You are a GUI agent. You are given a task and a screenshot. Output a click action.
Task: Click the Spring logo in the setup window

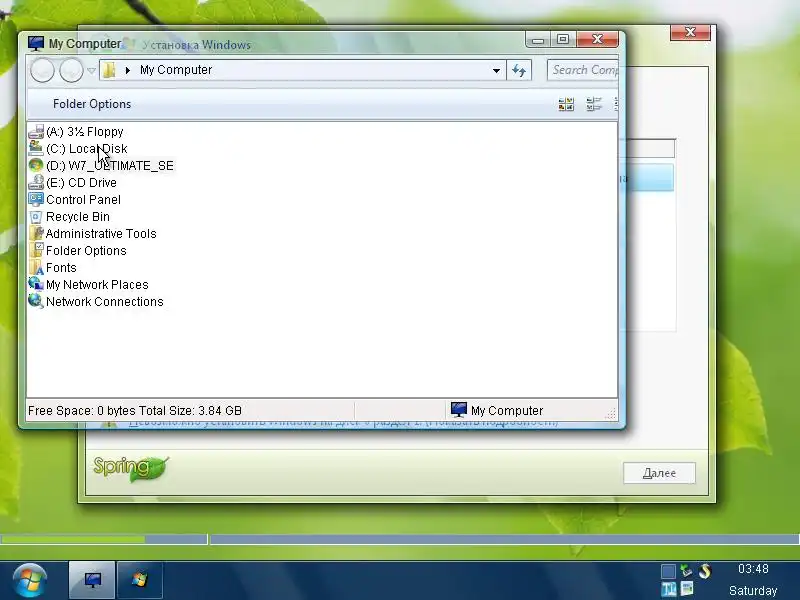pyautogui.click(x=131, y=468)
